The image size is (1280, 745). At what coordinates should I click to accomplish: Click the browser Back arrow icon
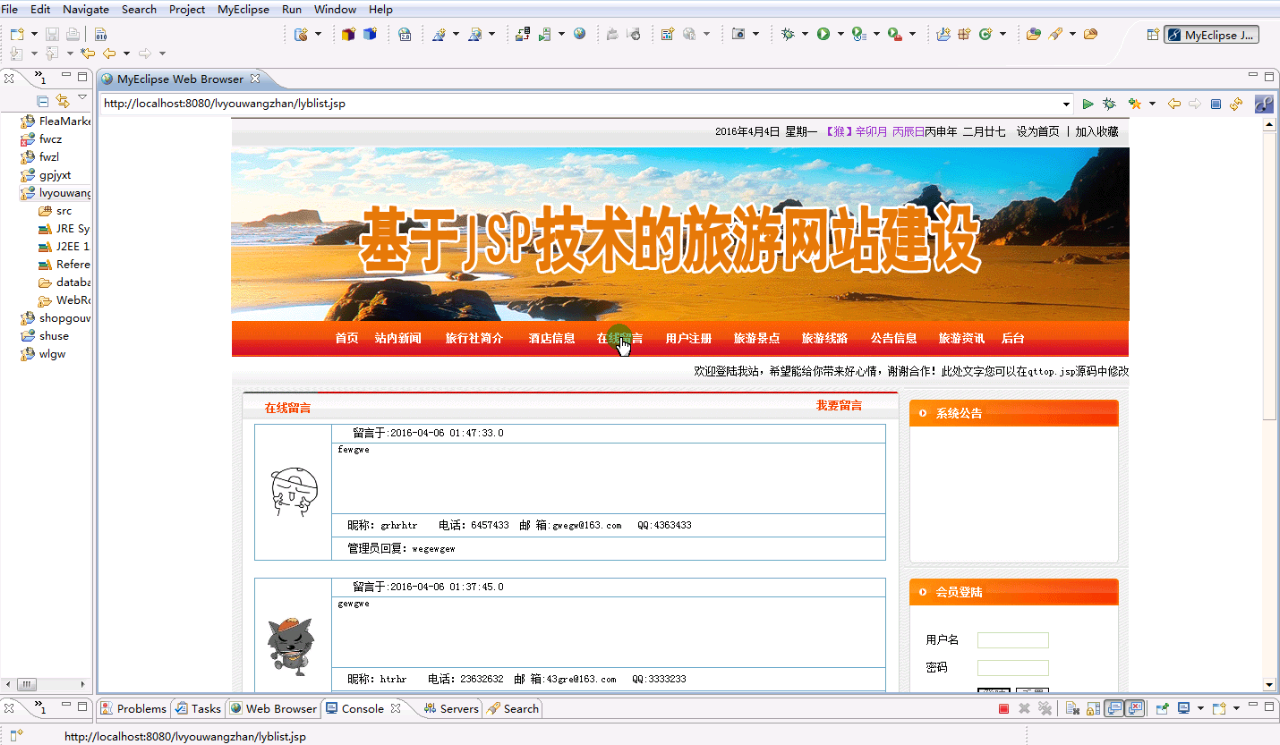(1174, 104)
